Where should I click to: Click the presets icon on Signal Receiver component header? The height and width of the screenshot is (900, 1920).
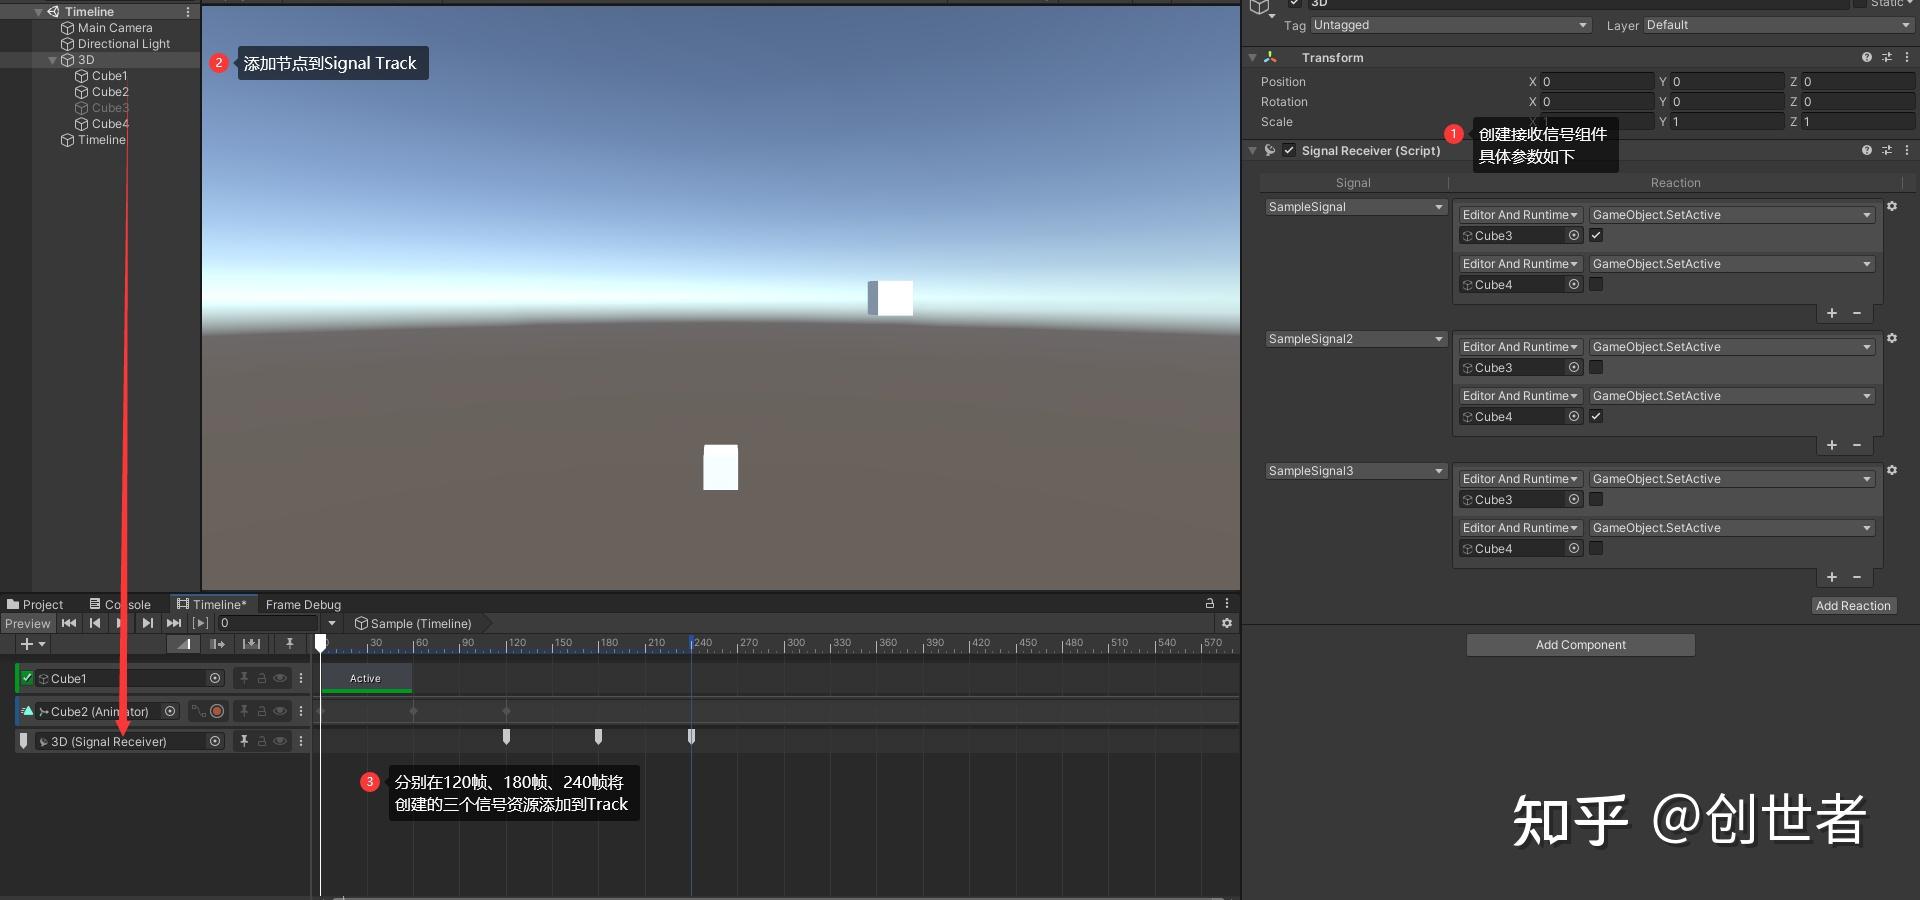1887,150
